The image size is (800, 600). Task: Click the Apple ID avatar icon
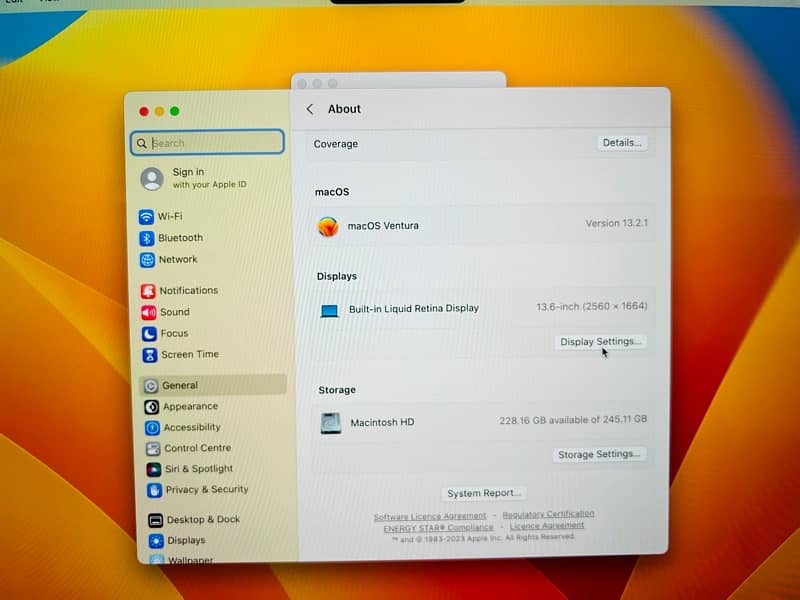[x=152, y=179]
